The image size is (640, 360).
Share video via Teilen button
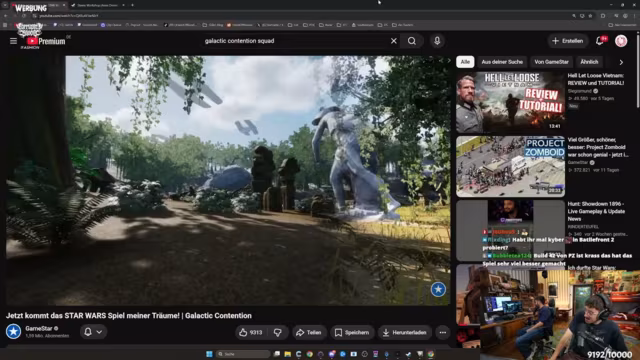pos(309,333)
